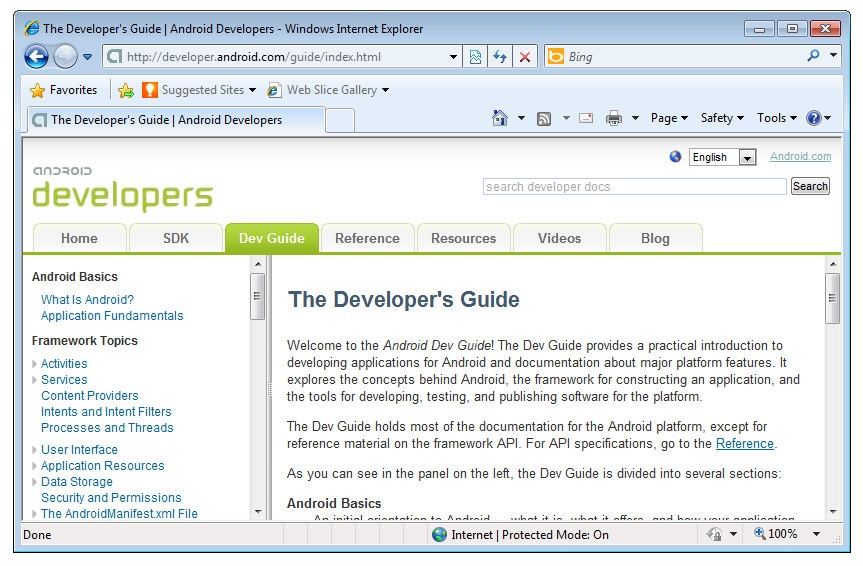Switch to the Home tab
The height and width of the screenshot is (566, 863).
(x=79, y=238)
